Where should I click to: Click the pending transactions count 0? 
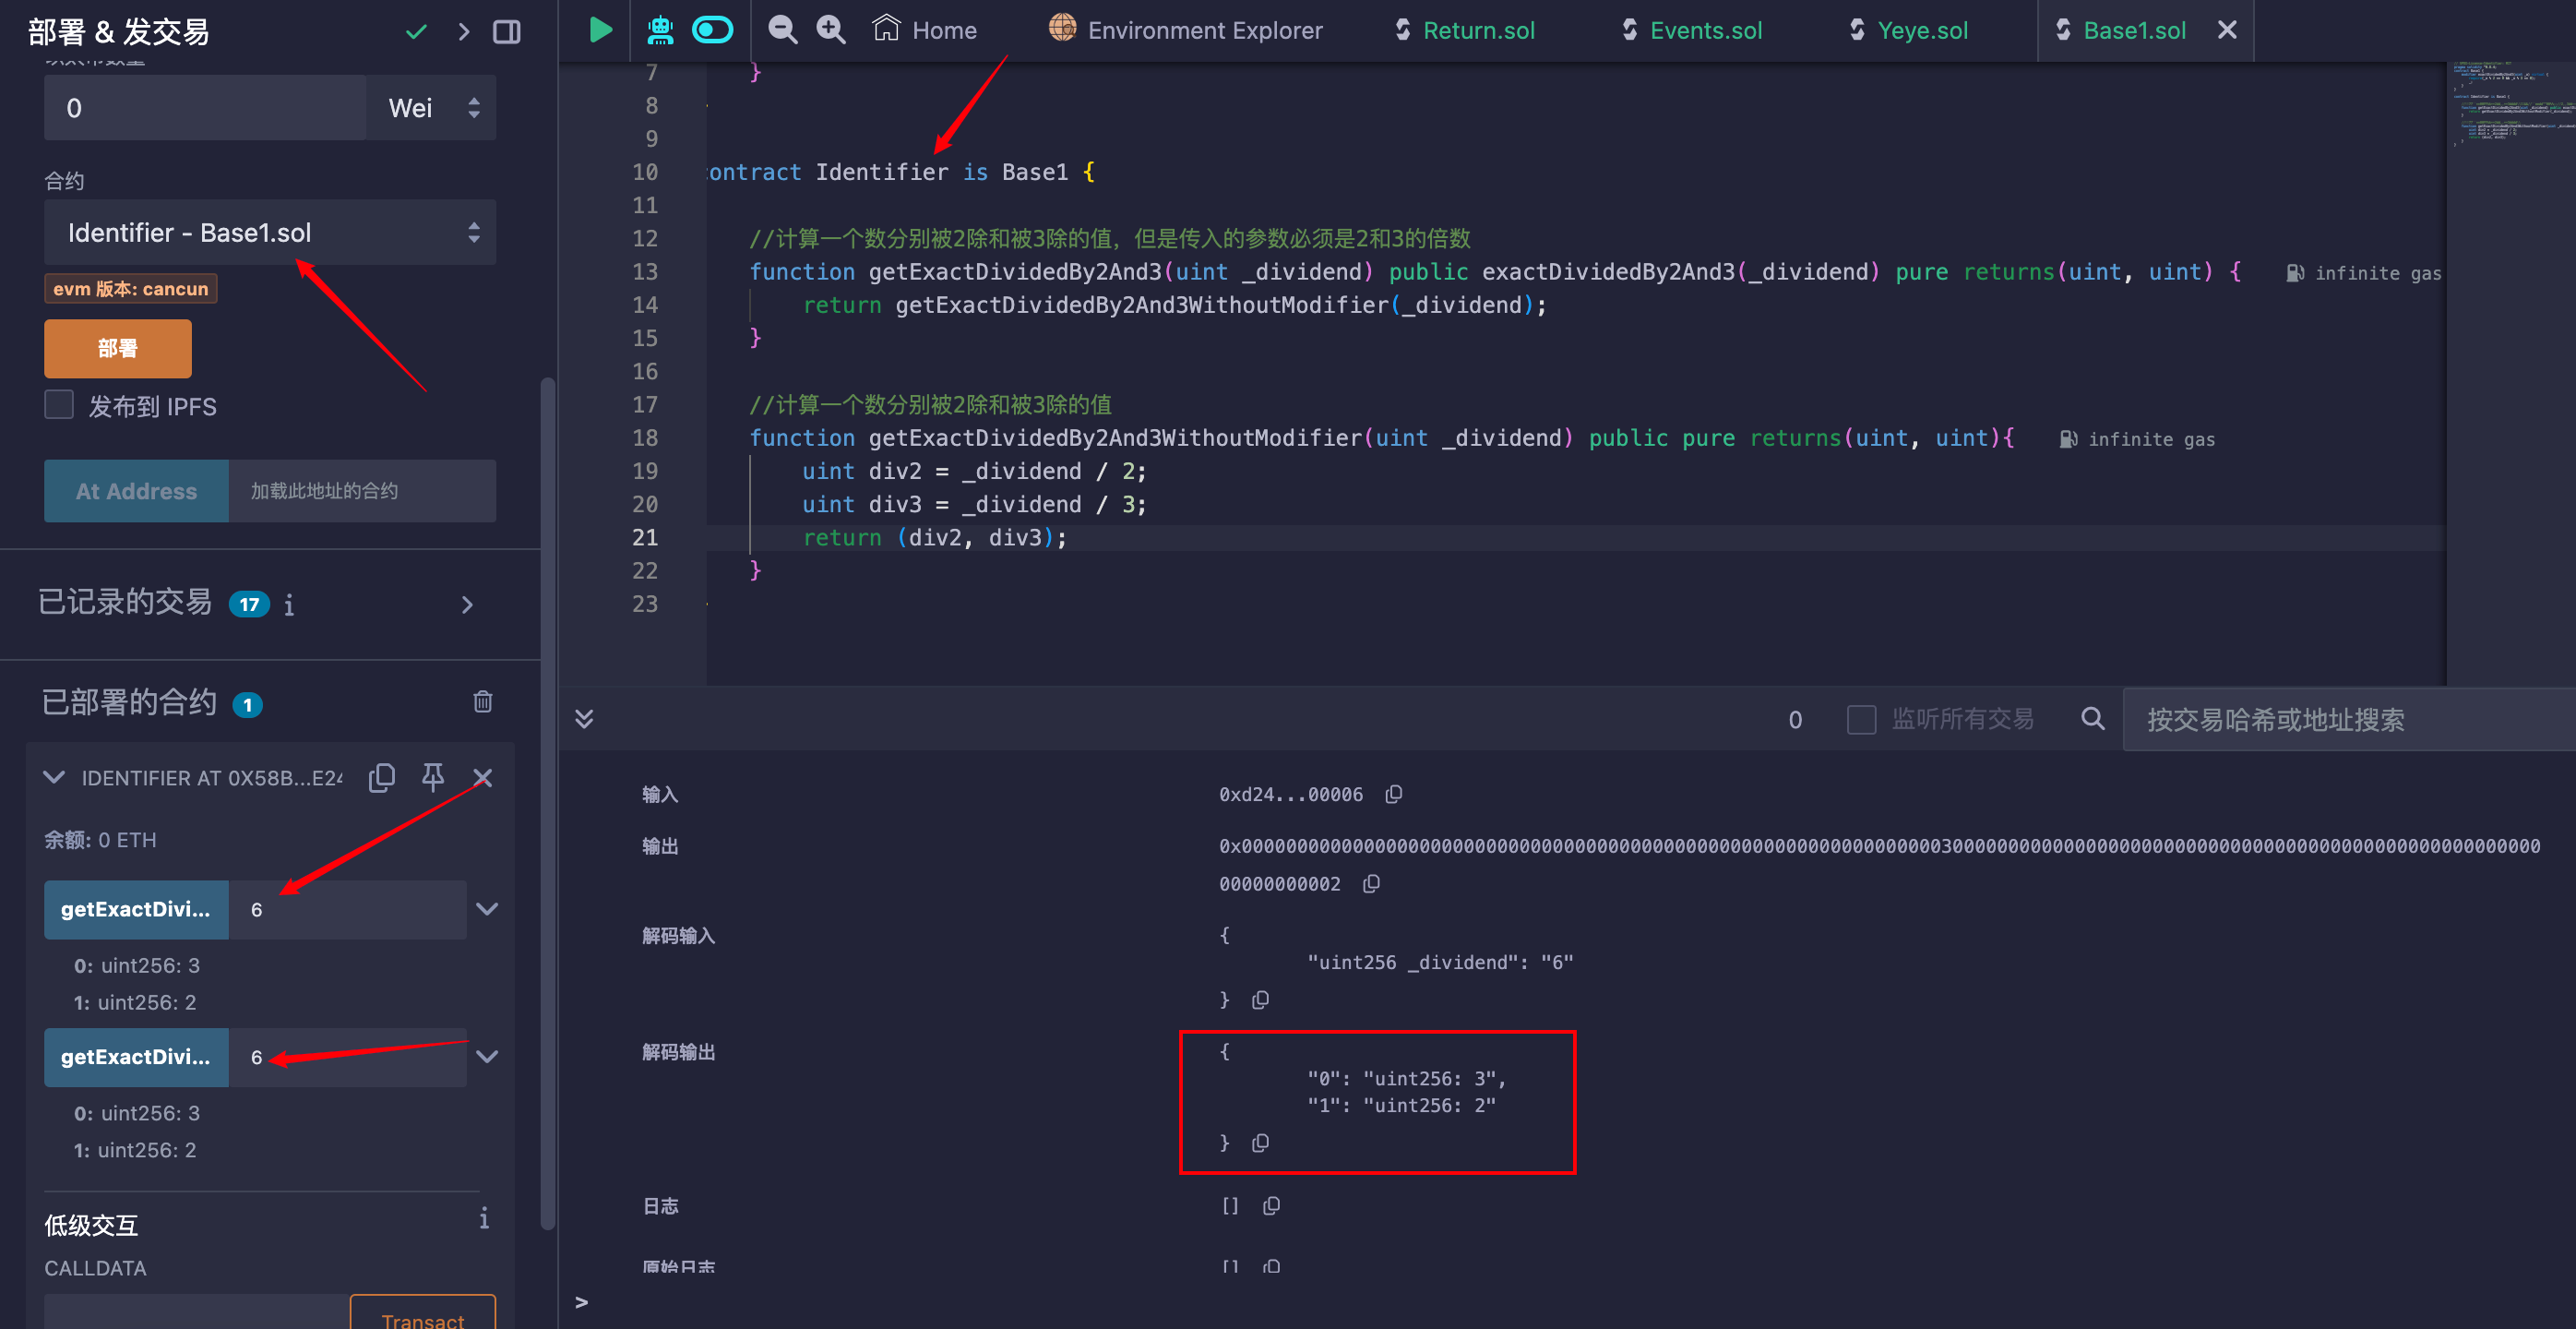point(1795,720)
